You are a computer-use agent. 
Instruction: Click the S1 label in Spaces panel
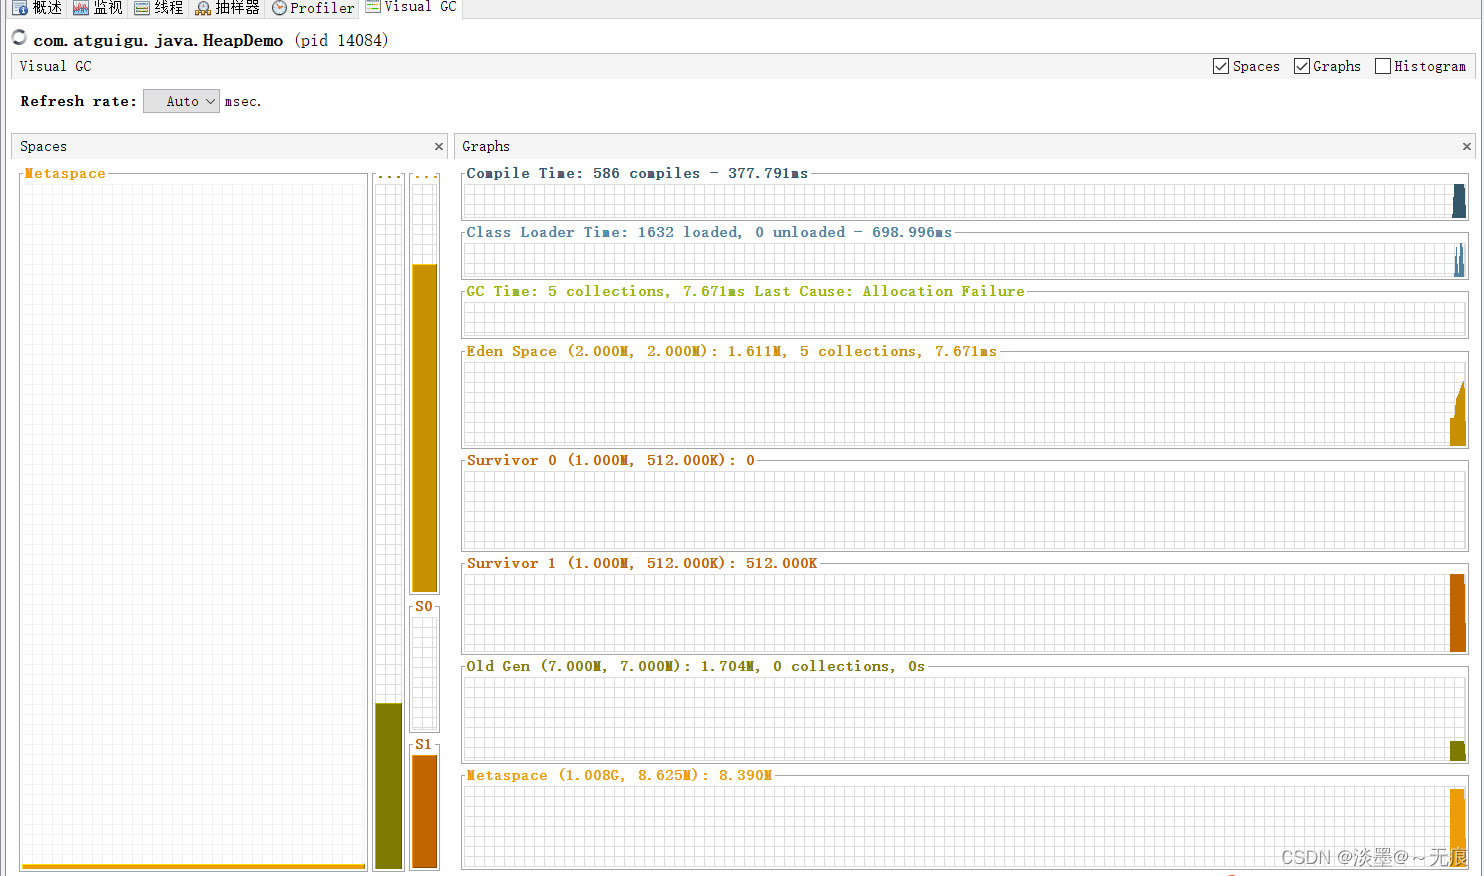(424, 744)
